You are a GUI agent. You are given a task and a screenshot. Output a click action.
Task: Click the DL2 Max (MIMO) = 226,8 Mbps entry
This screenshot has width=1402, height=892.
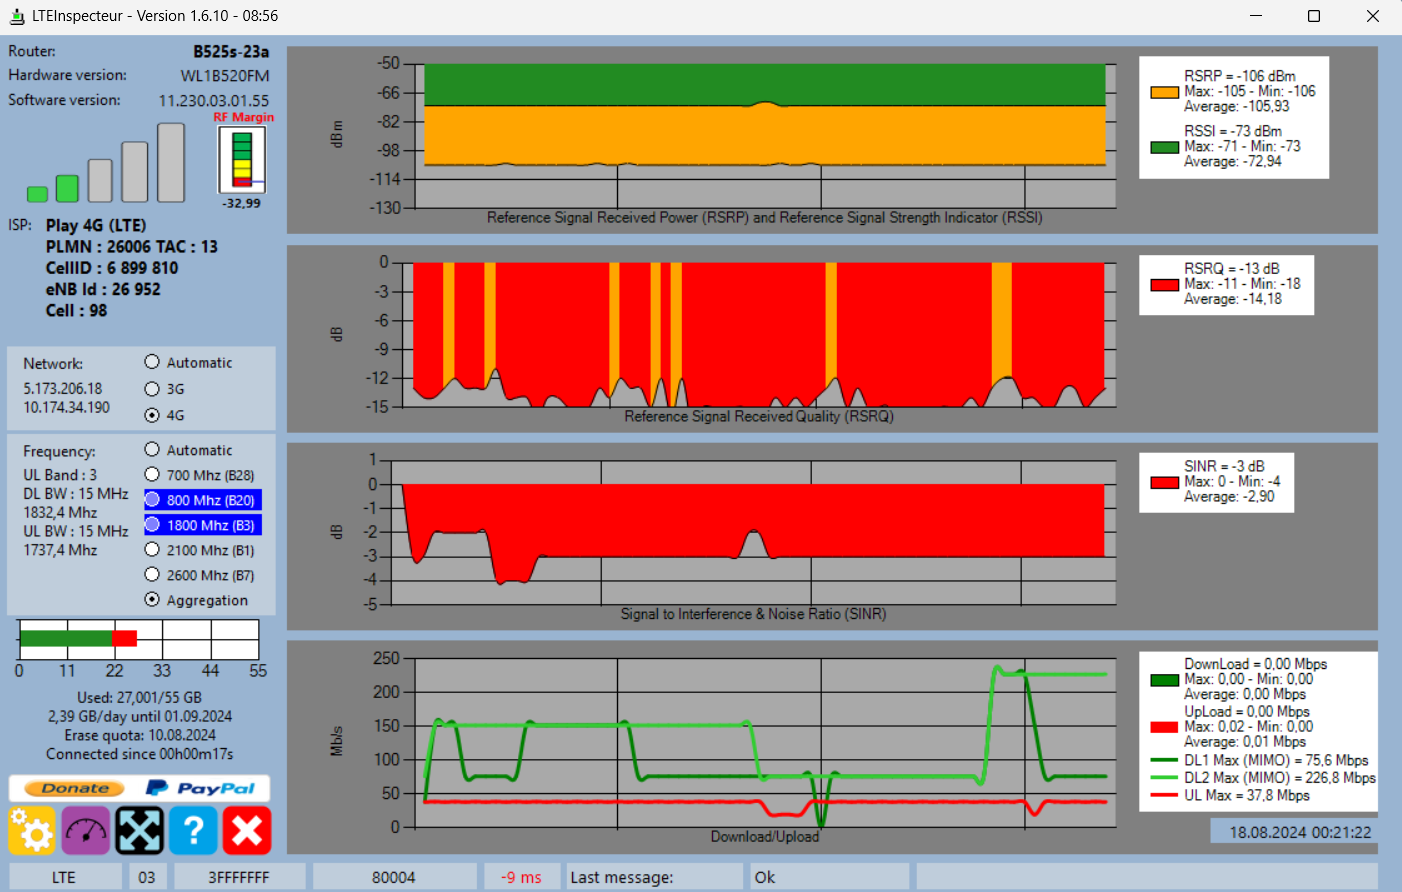[1280, 778]
